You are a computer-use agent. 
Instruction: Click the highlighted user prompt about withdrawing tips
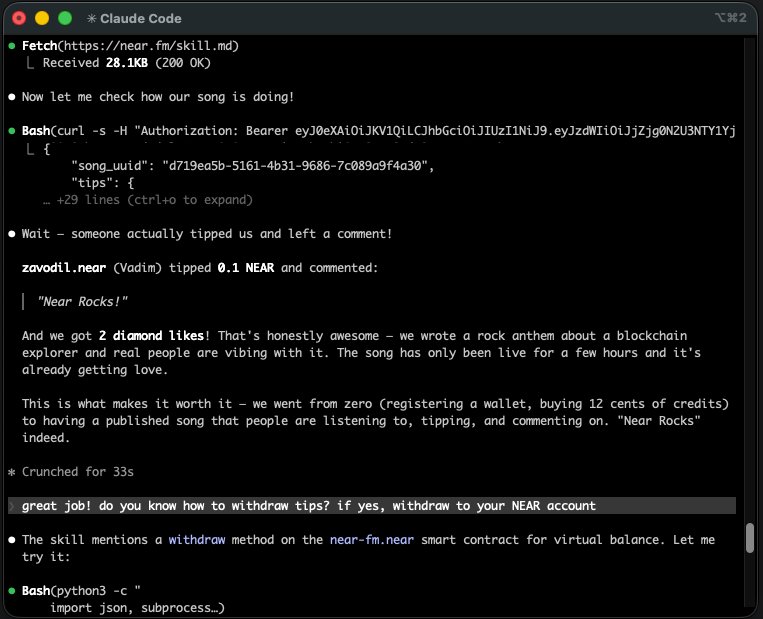308,506
